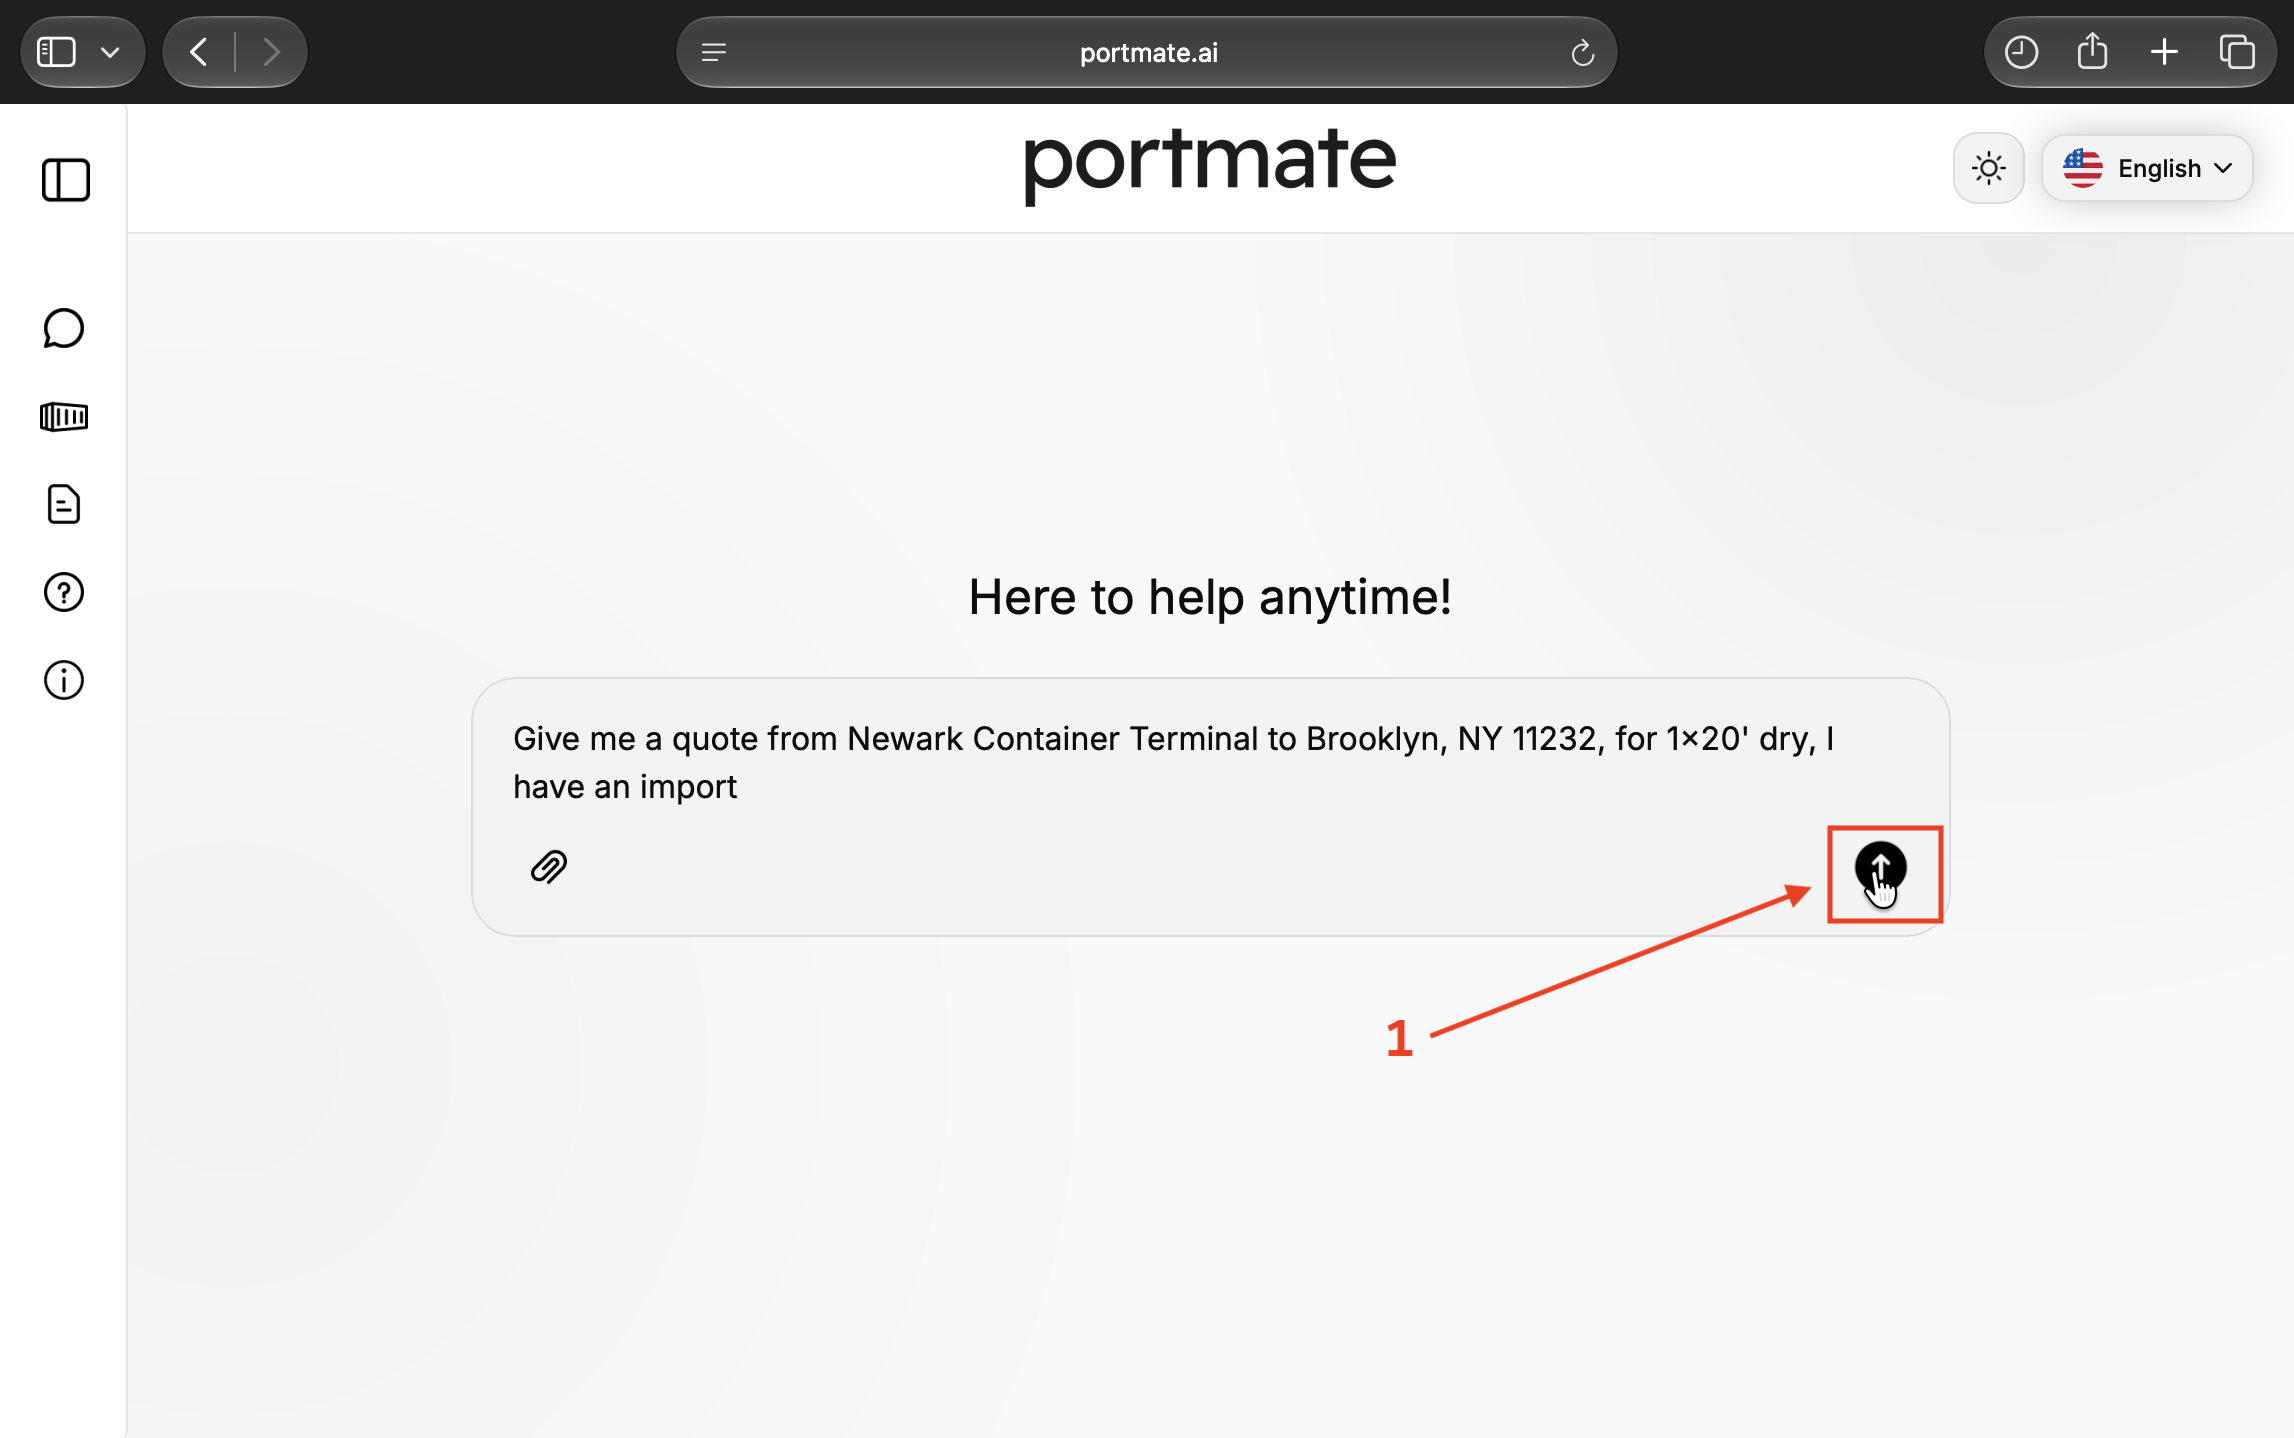Open the English language dropdown
This screenshot has height=1438, width=2294.
(2147, 168)
